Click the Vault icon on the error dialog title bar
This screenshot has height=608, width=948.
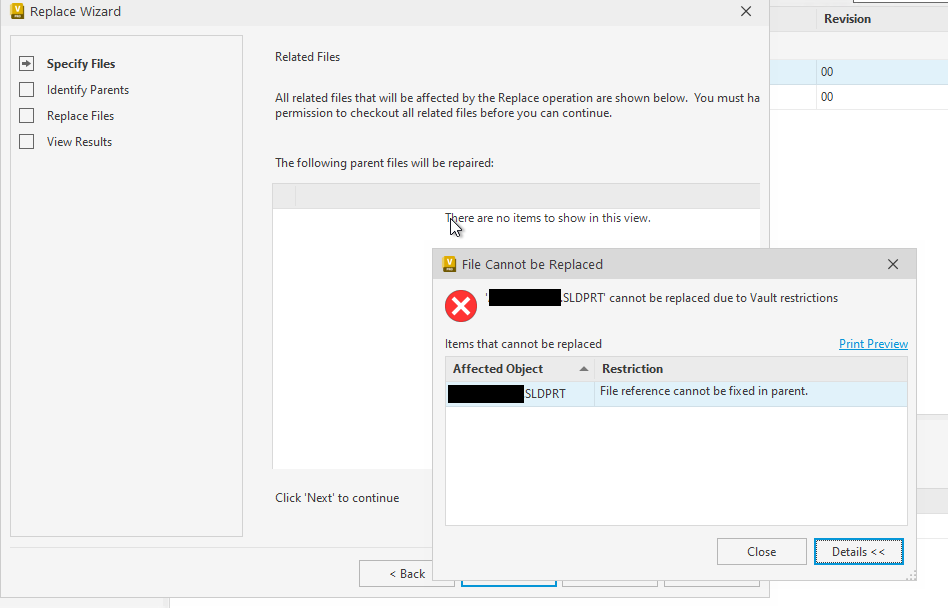pyautogui.click(x=449, y=263)
